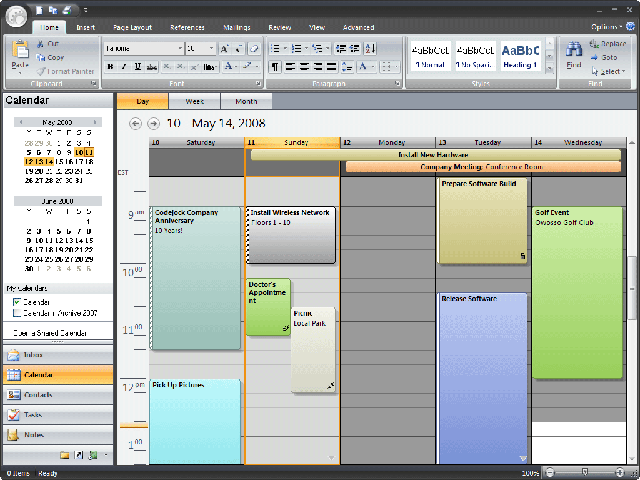The image size is (640, 480).
Task: Click the zoom slider handle
Action: click(585, 473)
